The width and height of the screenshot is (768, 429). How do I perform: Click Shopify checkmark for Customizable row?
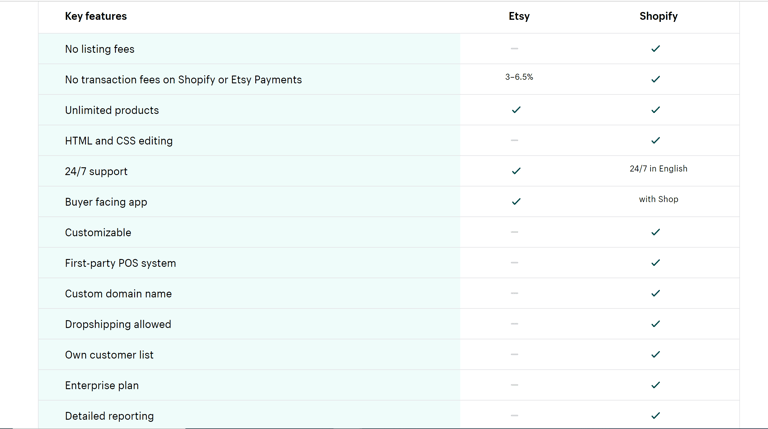[x=656, y=232]
